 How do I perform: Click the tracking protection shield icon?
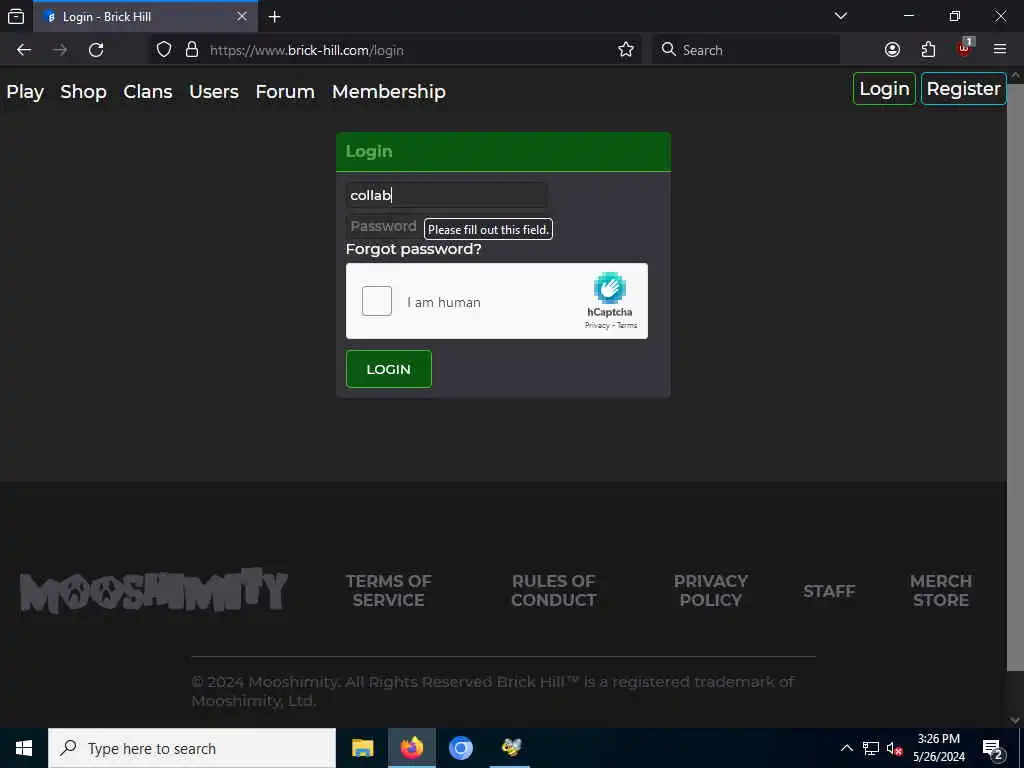164,50
